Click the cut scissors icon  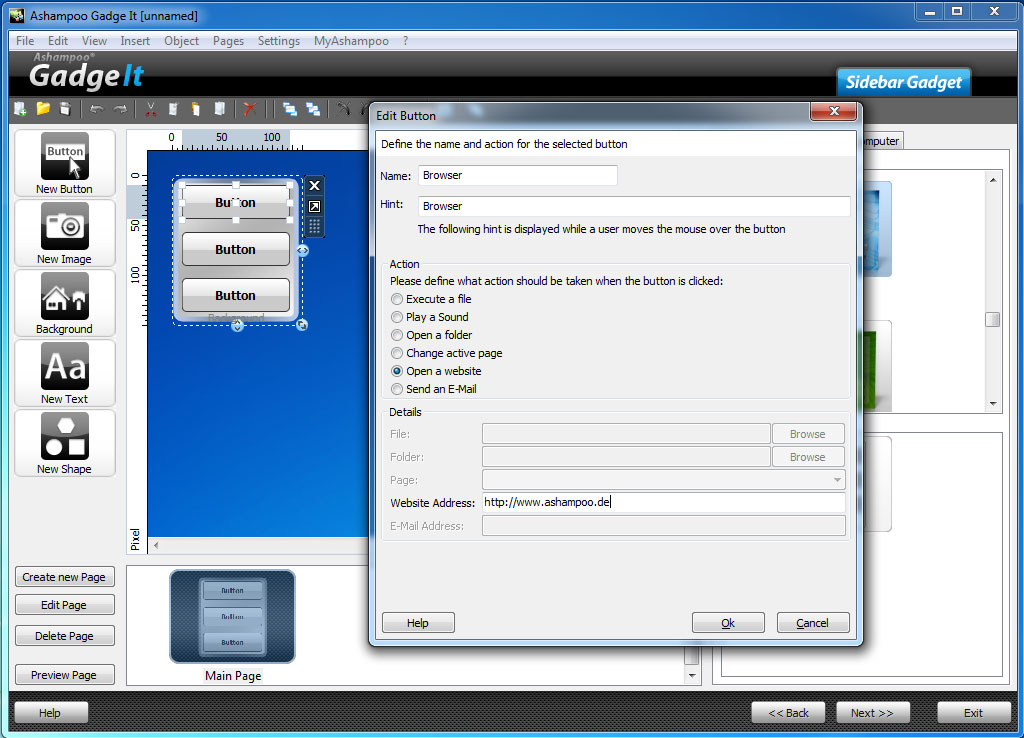click(151, 109)
